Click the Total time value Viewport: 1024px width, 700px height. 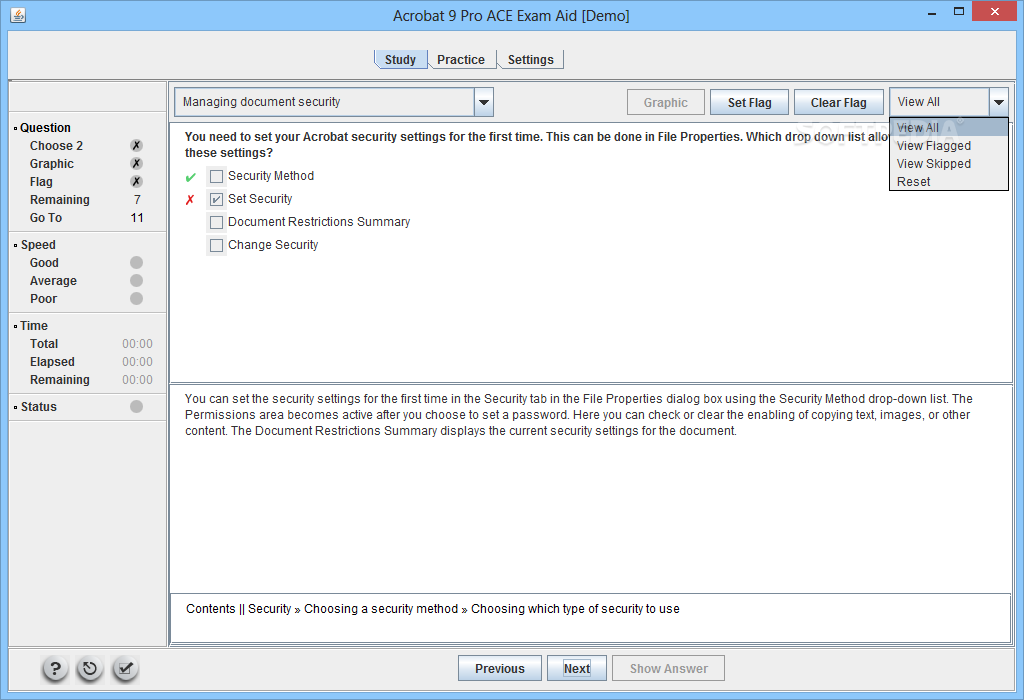tap(137, 343)
